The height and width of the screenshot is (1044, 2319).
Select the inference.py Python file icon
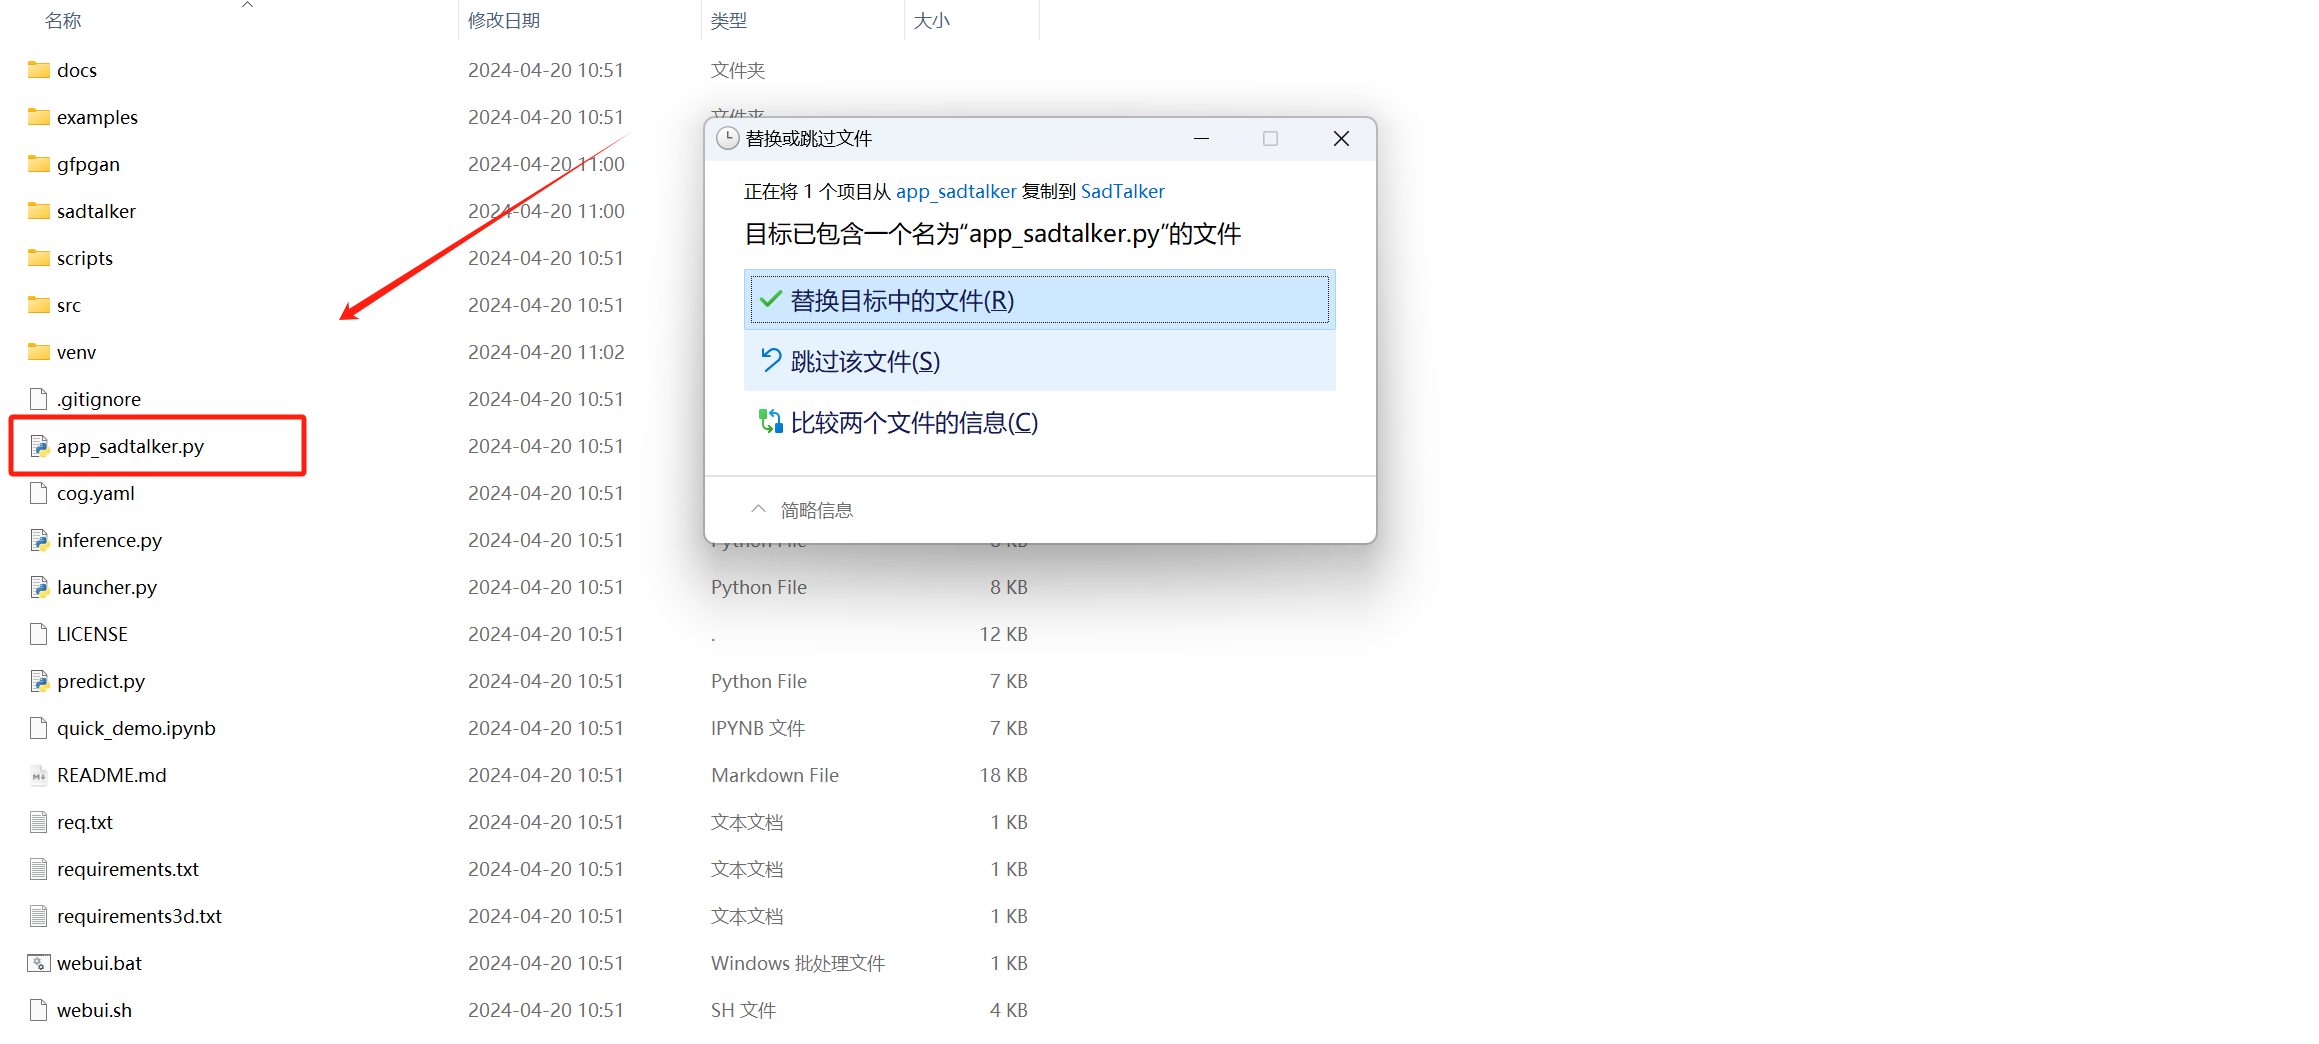(x=40, y=540)
